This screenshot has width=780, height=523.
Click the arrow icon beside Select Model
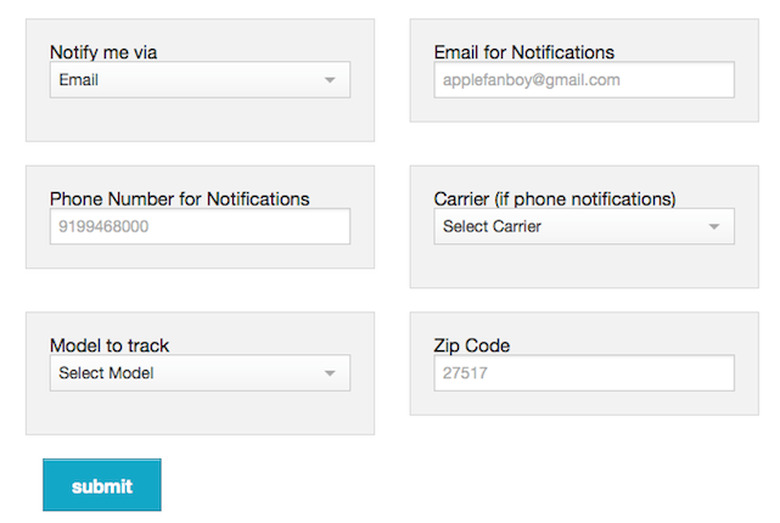pos(330,374)
